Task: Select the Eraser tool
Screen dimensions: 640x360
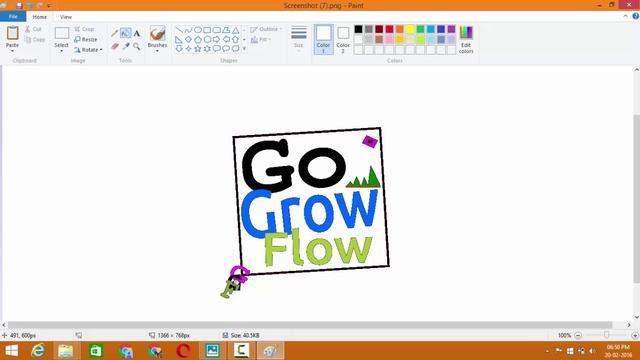Action: (115, 46)
